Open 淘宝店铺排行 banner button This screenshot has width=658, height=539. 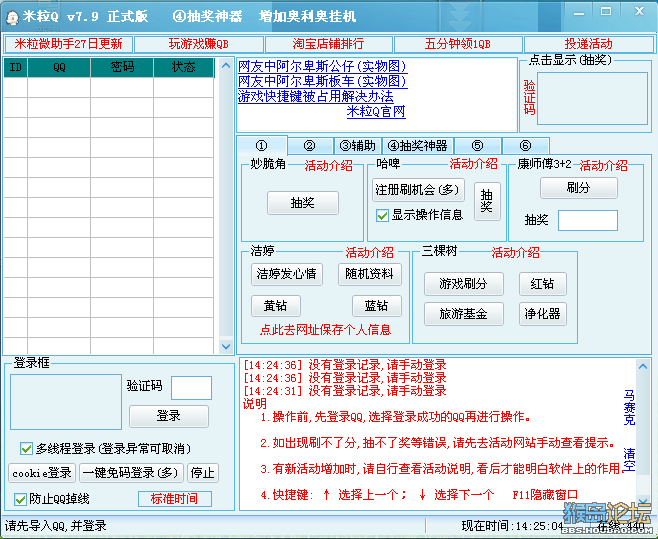pos(329,44)
